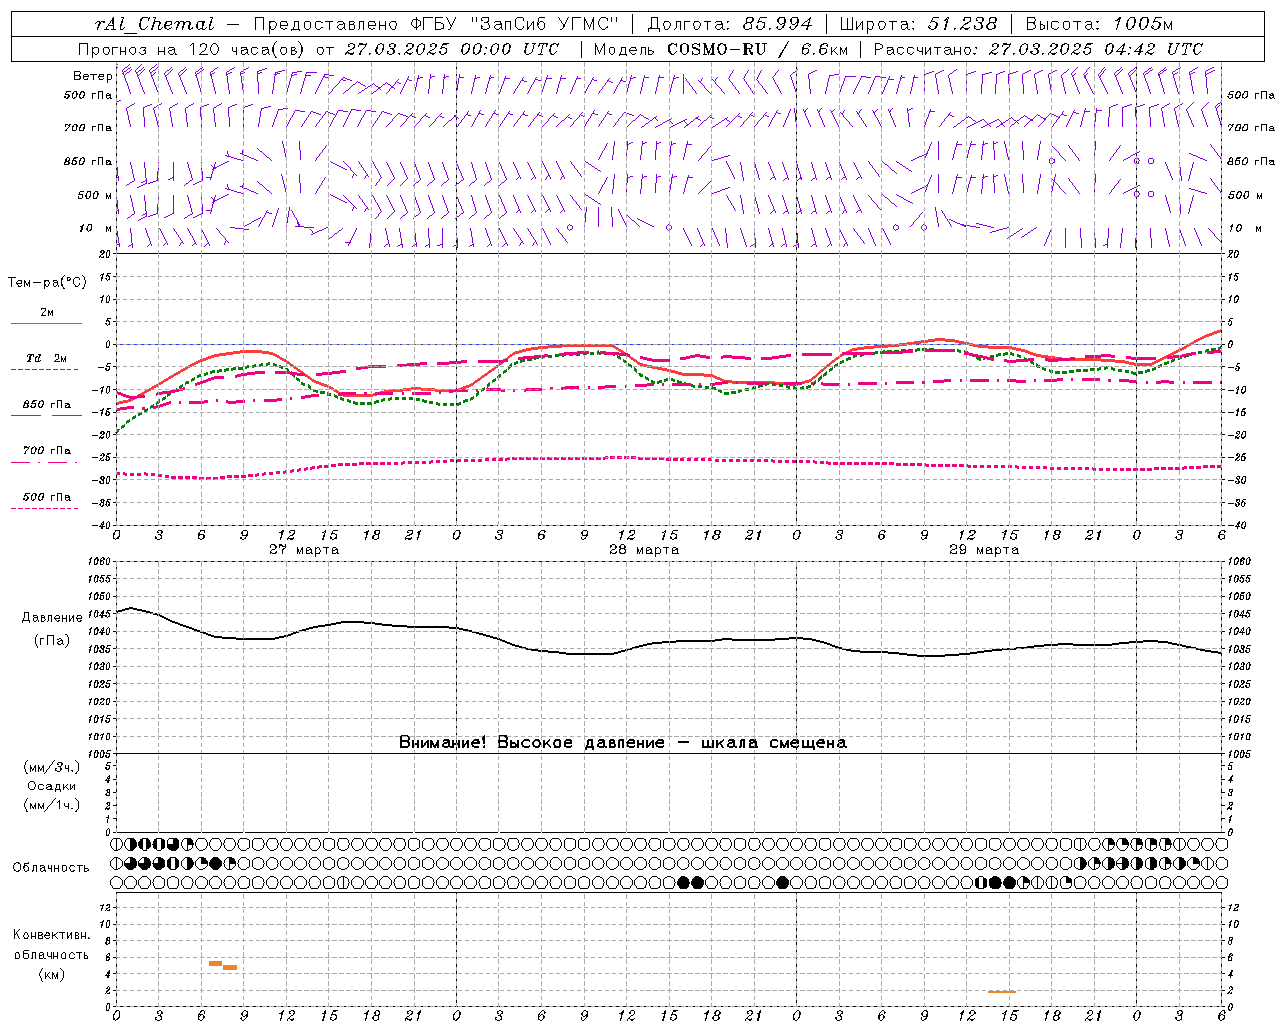
Task: Click the (мм/1ч.) precipitation unit label
Action: 51,805
